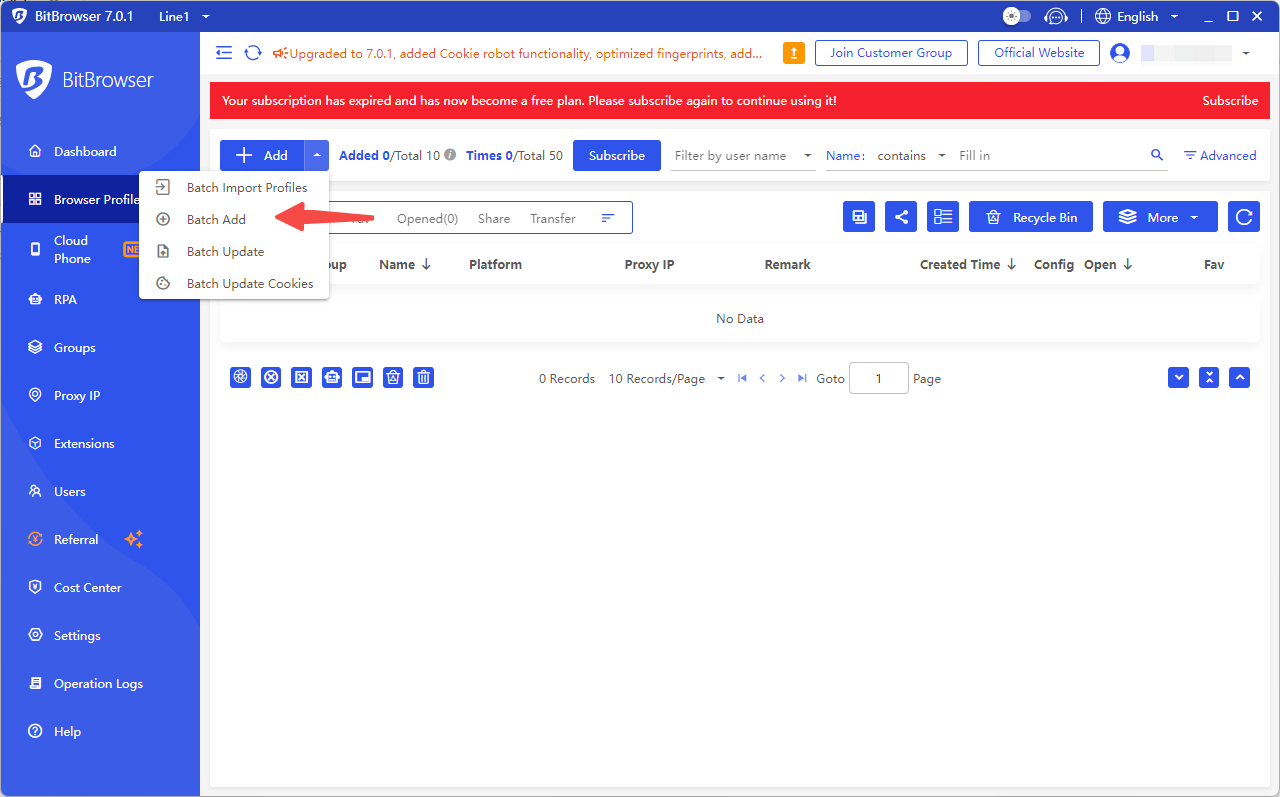Click Join Customer Group button
The image size is (1280, 797).
pyautogui.click(x=891, y=53)
